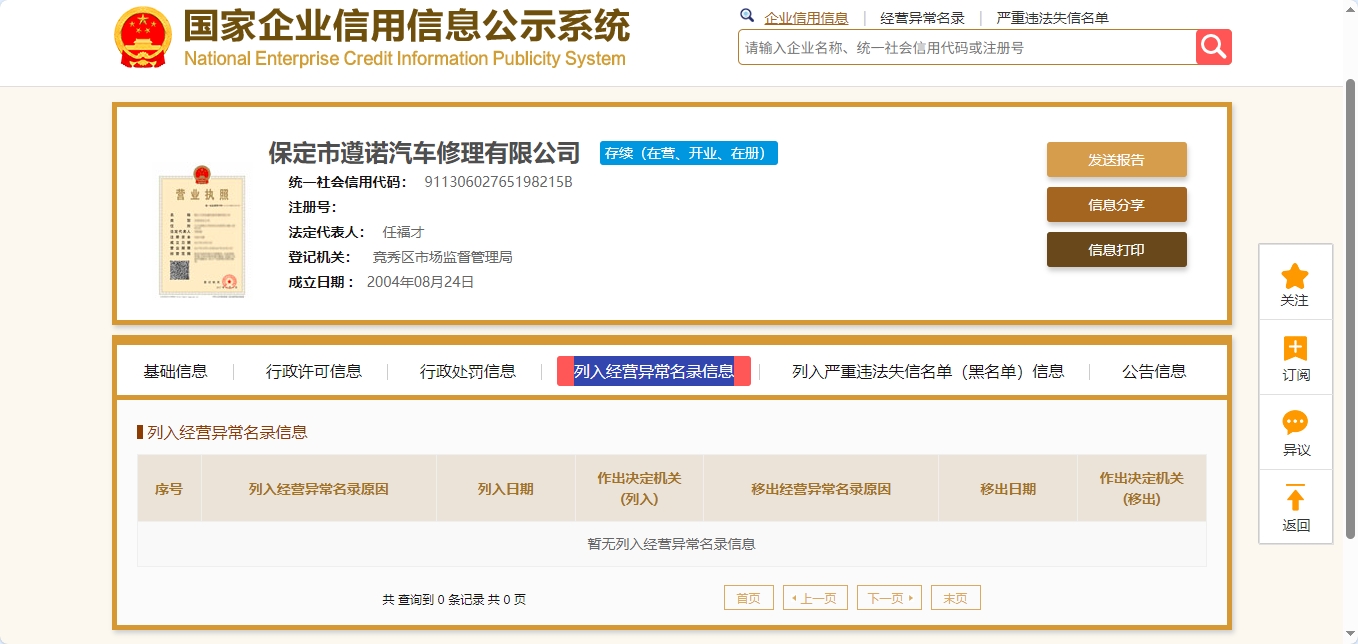Click the legal representative name 任福才
This screenshot has width=1358, height=644.
403,232
